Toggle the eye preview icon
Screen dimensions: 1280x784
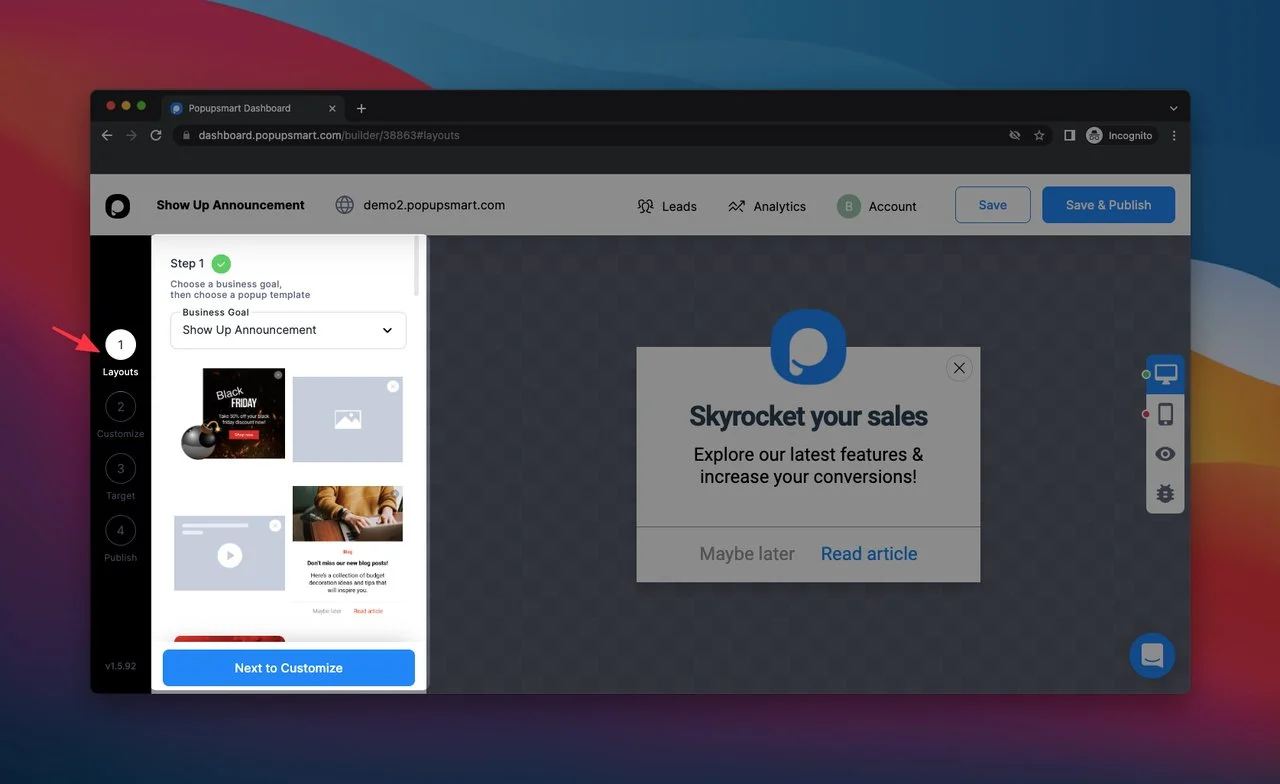pos(1165,454)
